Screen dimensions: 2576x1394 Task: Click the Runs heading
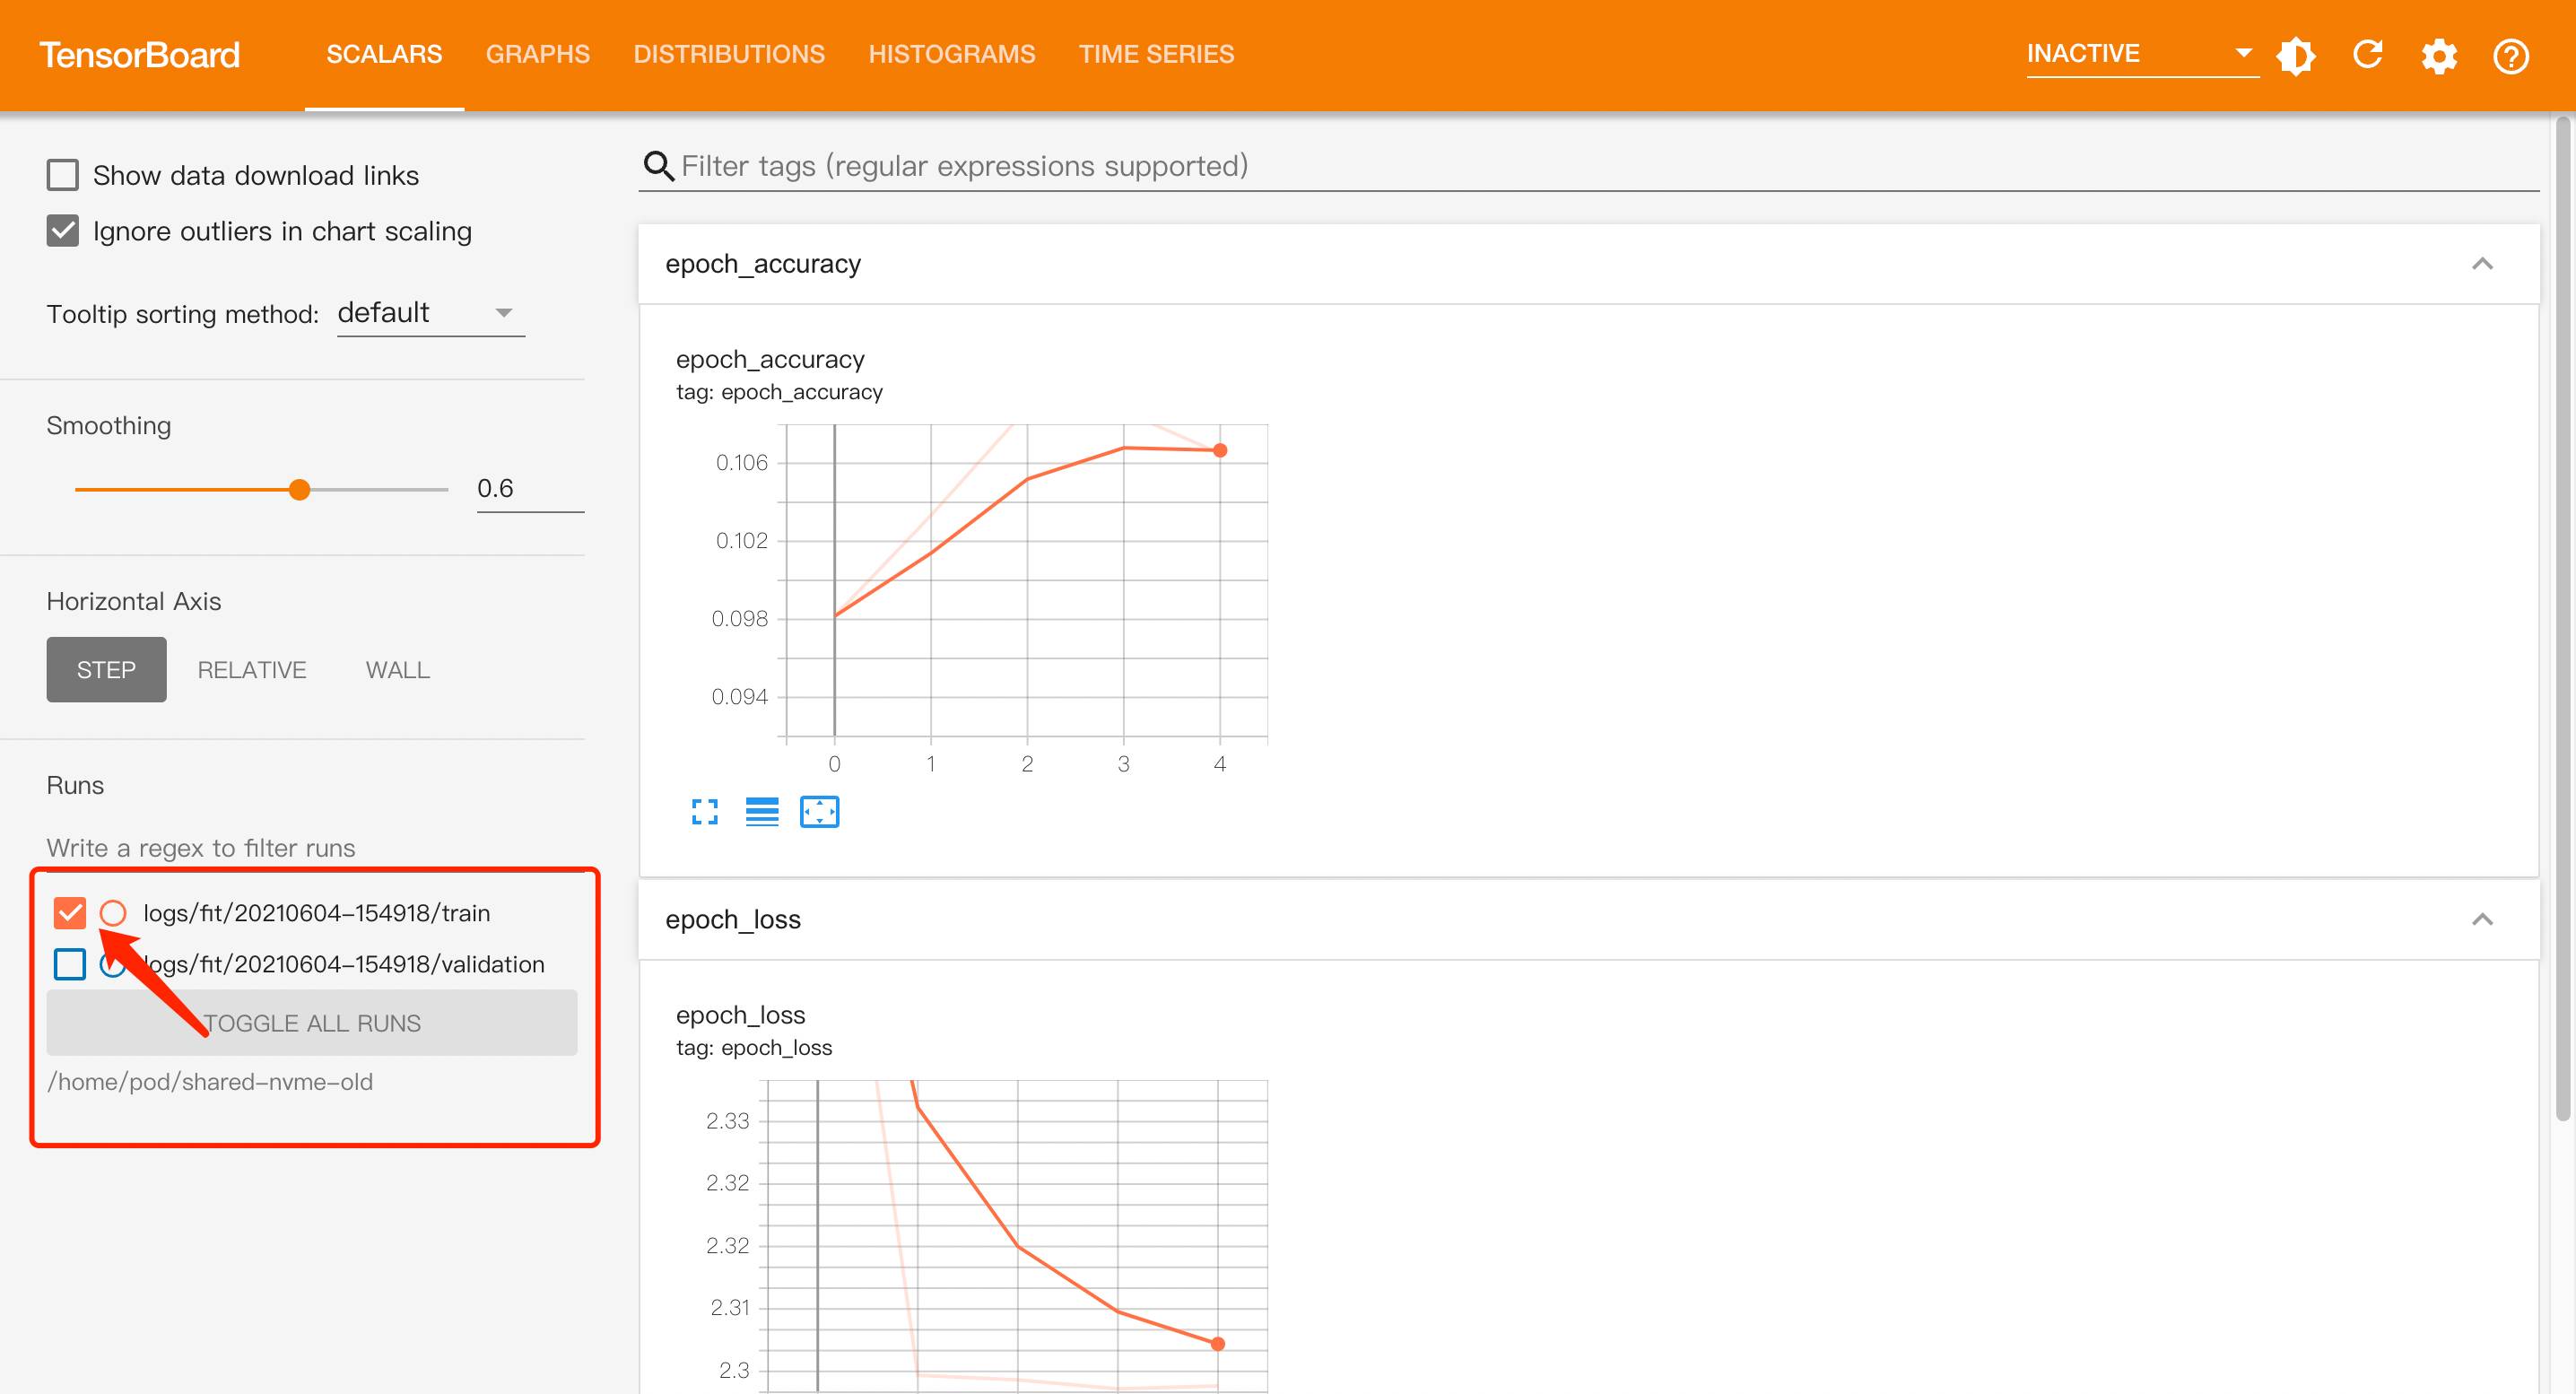pos(75,785)
